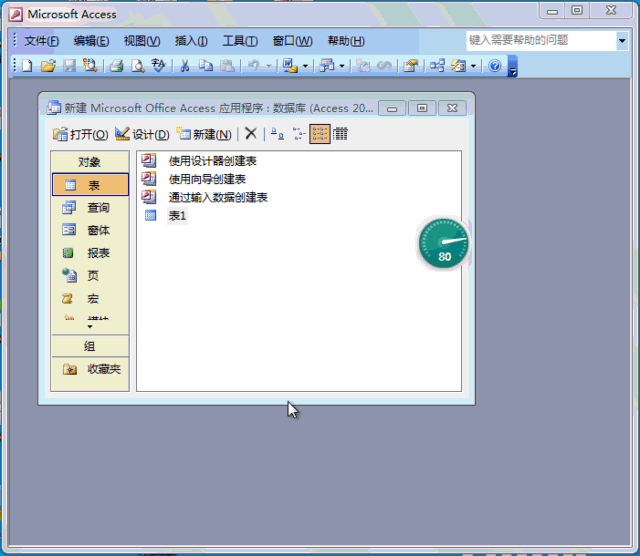
Task: Open the 收藏夹 favorites group
Action: 90,369
